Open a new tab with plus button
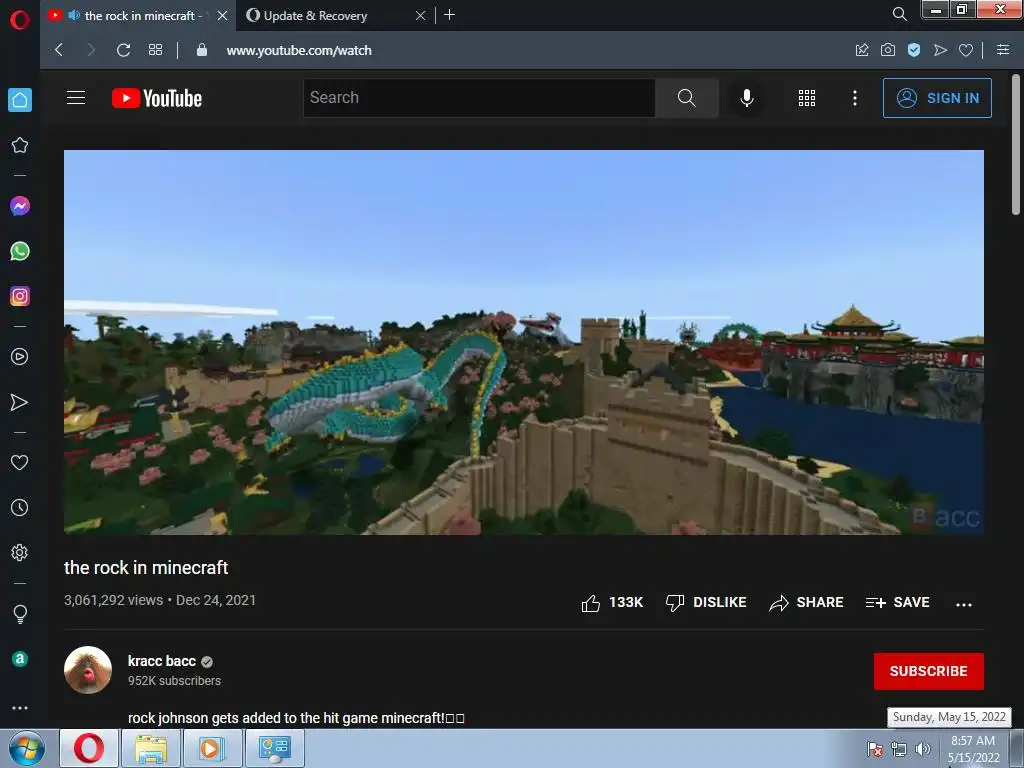 tap(449, 14)
